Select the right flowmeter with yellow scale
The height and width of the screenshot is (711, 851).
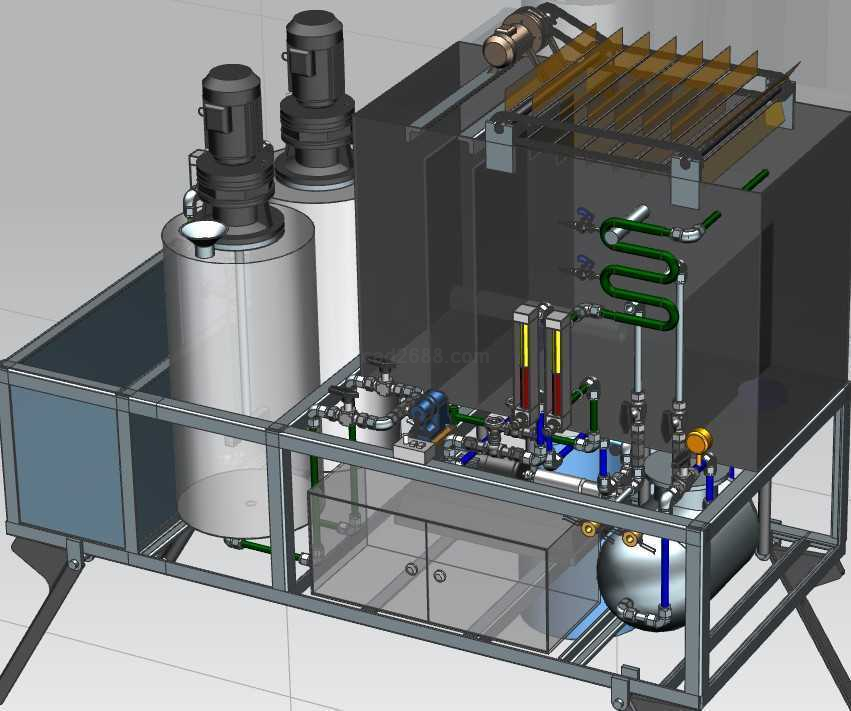coord(555,358)
